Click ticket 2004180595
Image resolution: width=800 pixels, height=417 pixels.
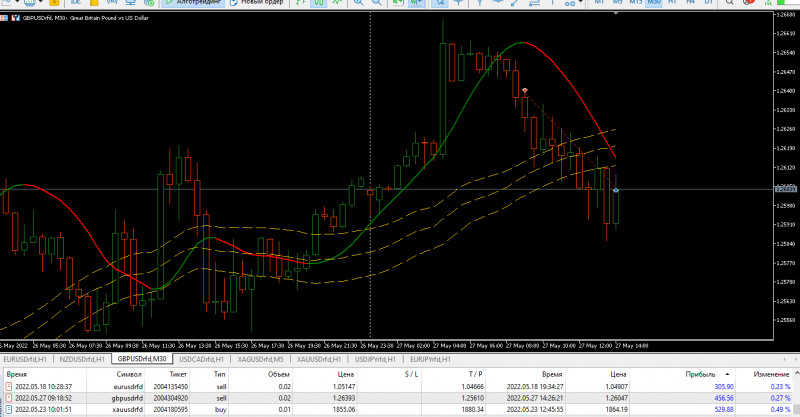coord(170,409)
